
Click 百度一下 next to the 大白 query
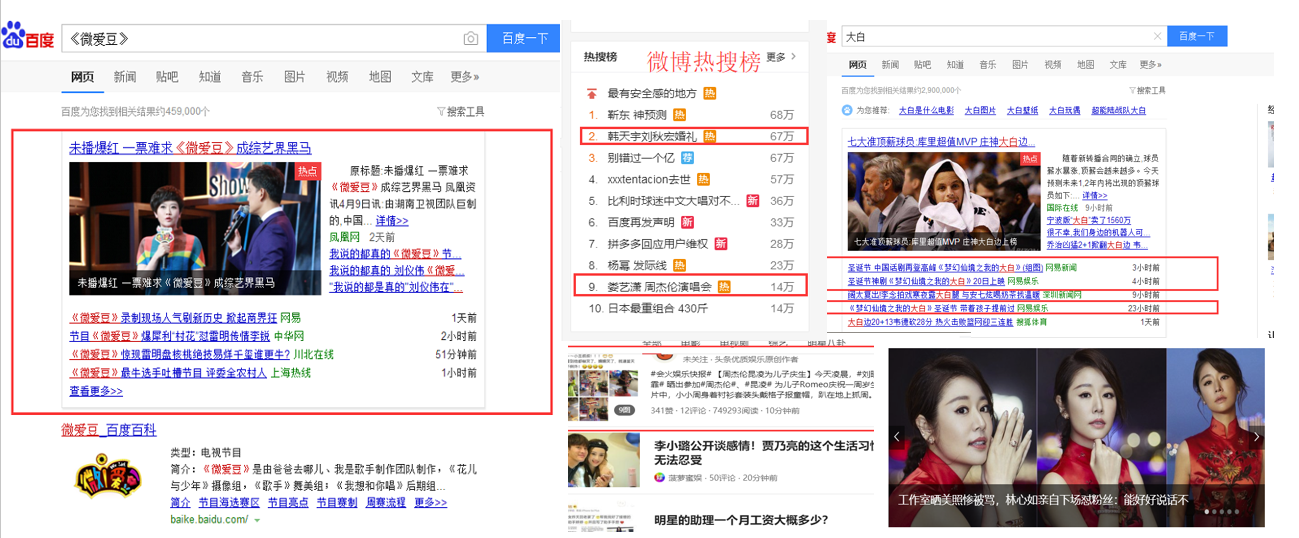[1197, 36]
